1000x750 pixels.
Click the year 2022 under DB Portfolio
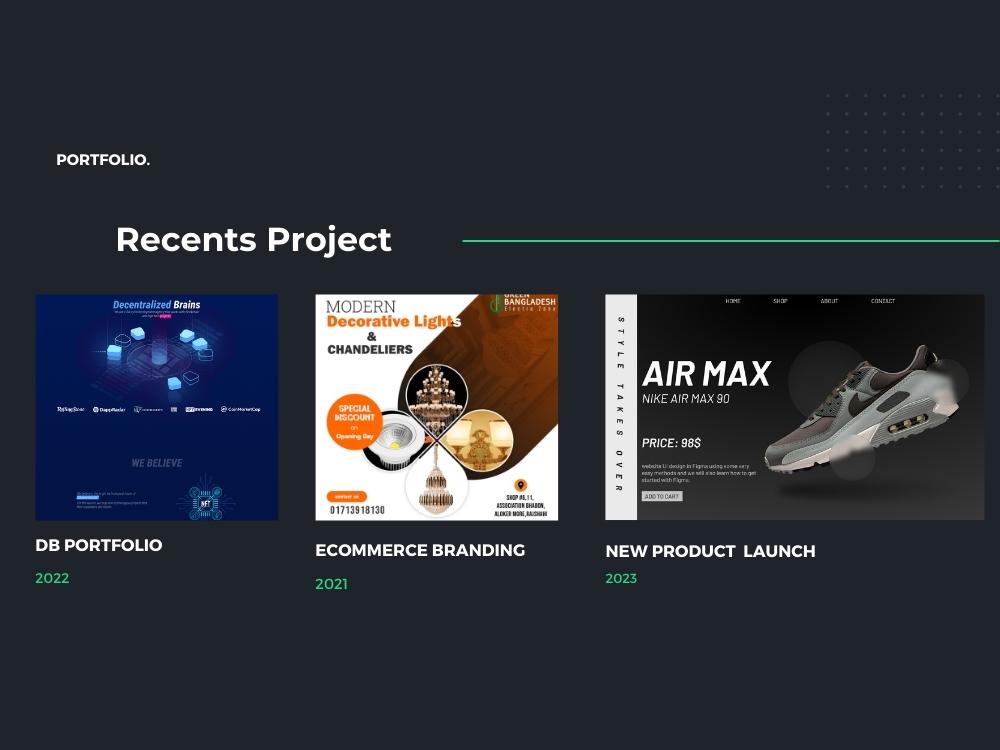click(52, 578)
